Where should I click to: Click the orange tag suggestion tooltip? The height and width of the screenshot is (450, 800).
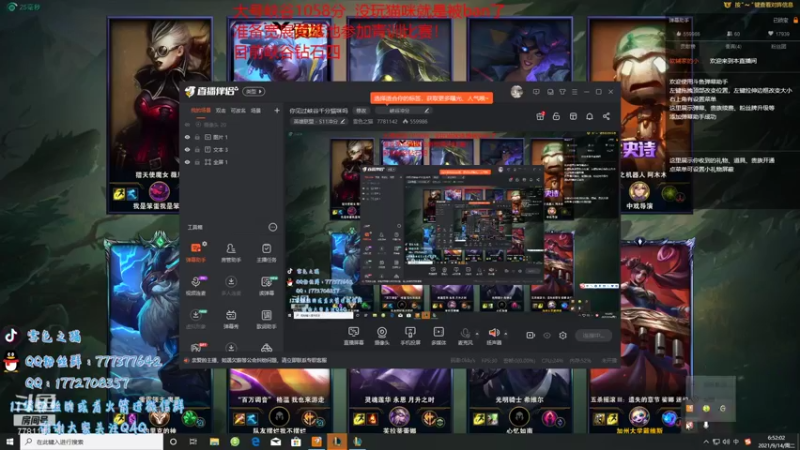click(x=432, y=97)
